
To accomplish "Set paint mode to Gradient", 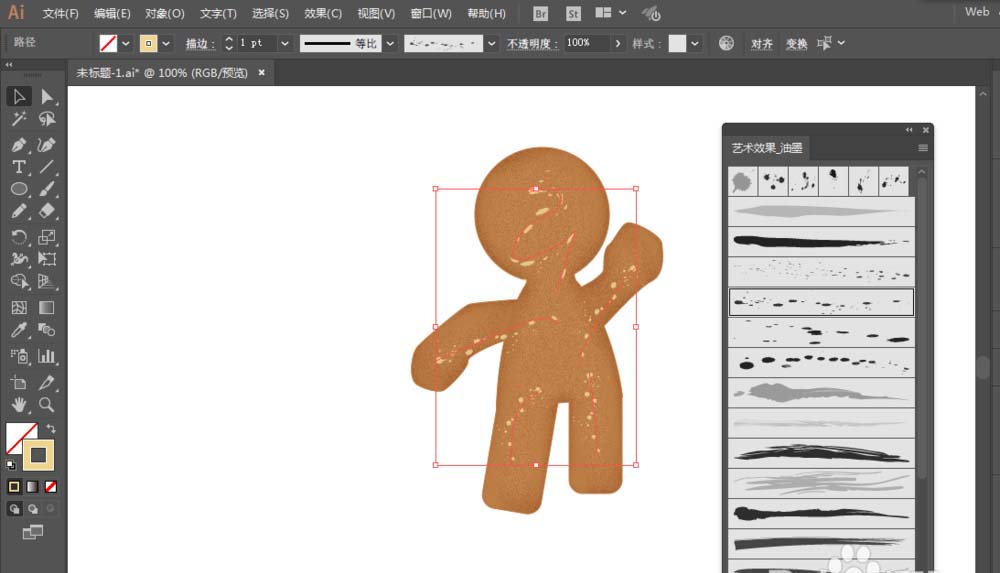I will (32, 487).
